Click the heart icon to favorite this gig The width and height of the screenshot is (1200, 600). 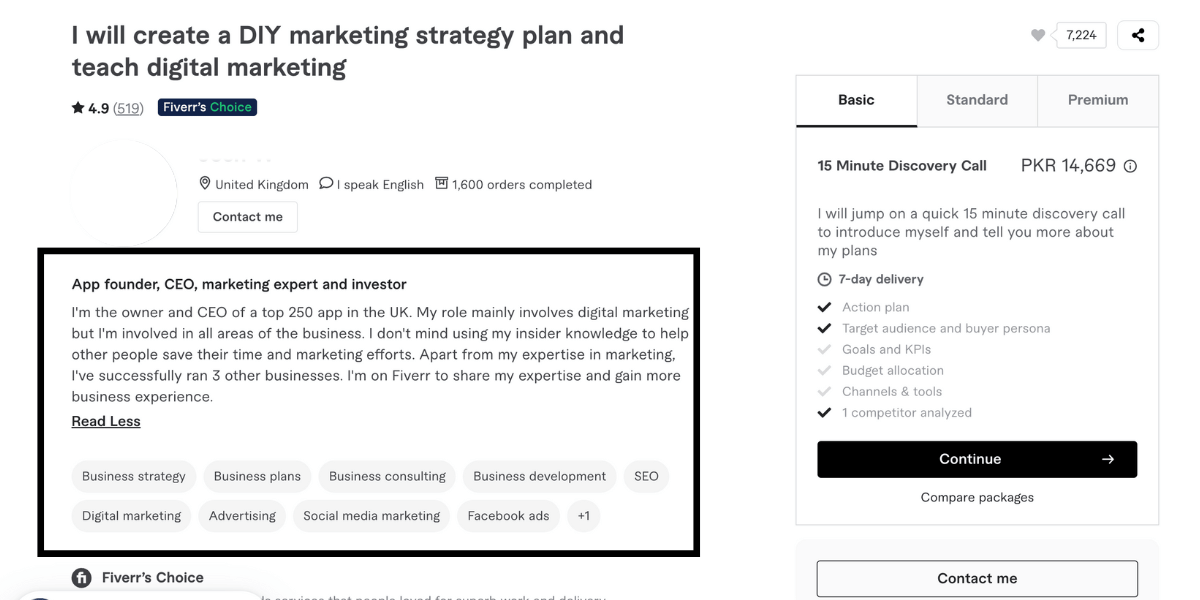coord(1040,34)
